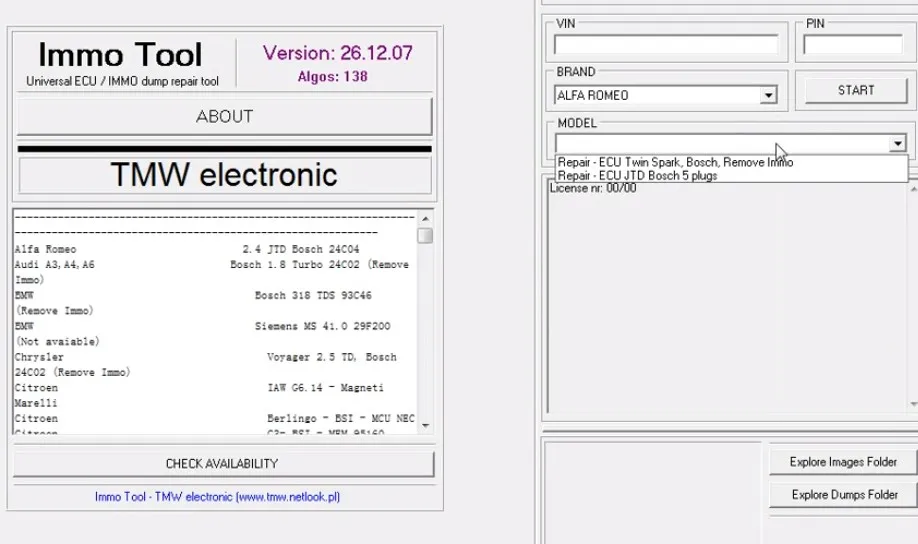Click the supported list scroll down arrow

click(425, 425)
